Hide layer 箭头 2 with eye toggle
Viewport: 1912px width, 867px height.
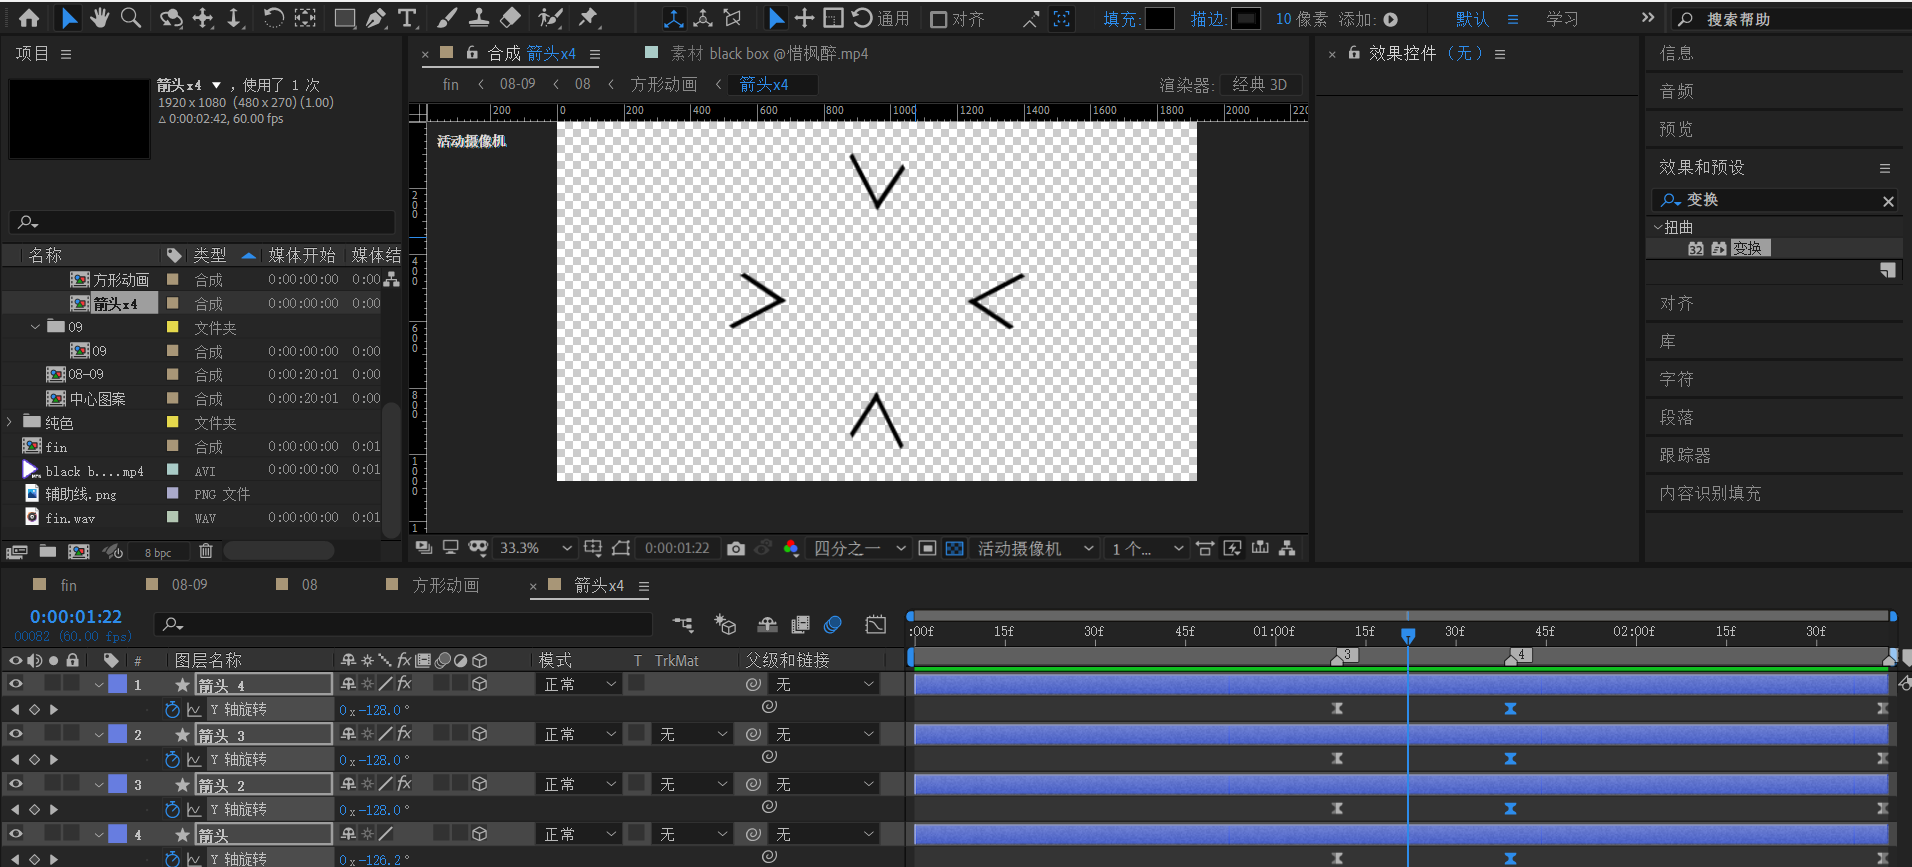(16, 784)
